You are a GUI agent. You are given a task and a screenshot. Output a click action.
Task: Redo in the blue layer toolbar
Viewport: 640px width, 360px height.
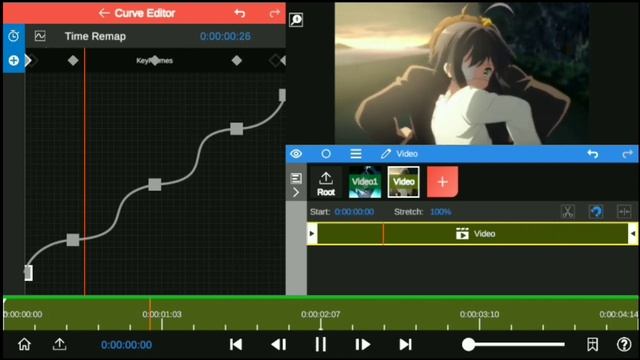click(x=627, y=154)
